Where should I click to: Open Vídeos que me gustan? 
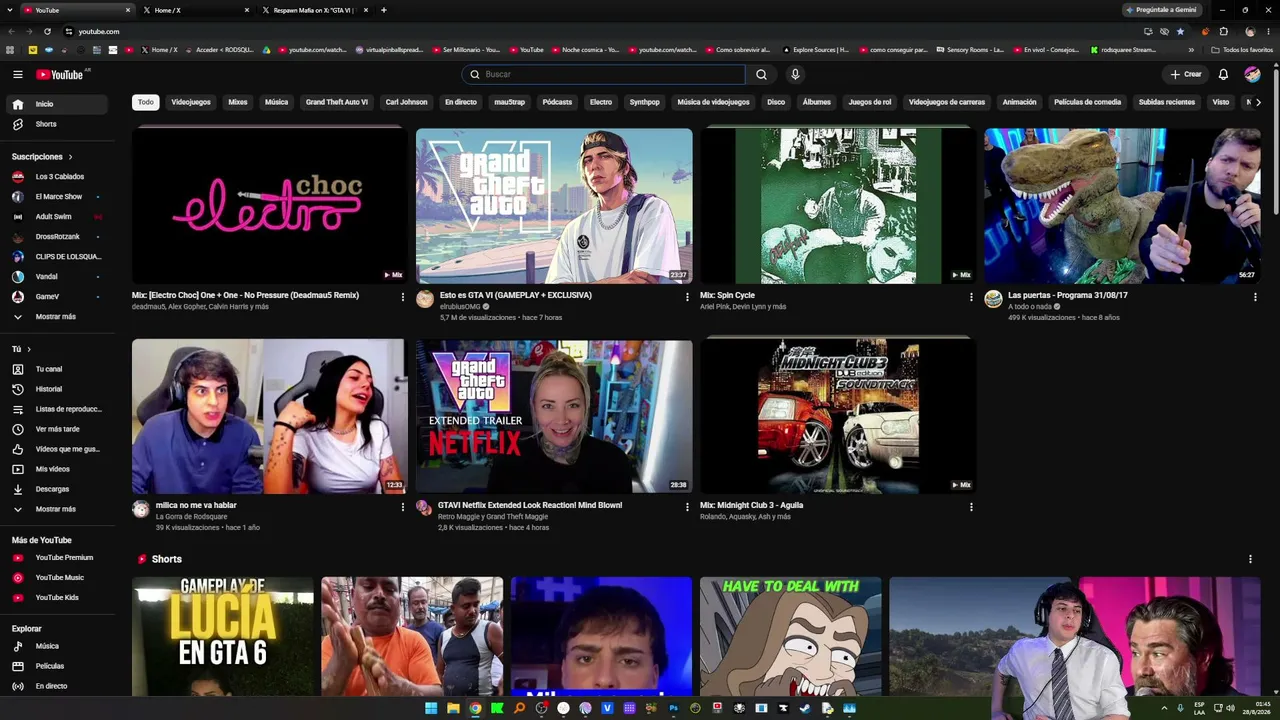coord(57,449)
